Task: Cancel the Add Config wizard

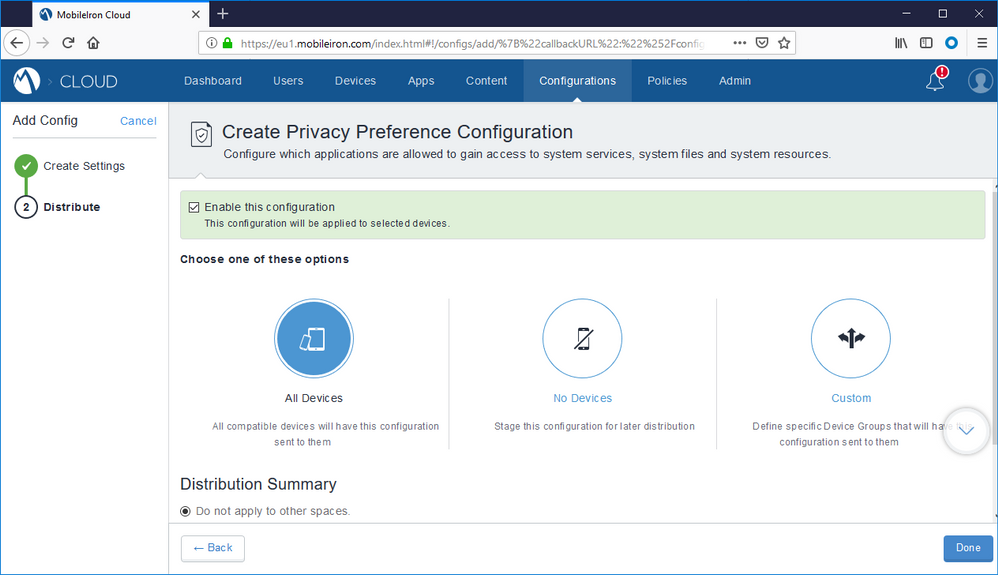Action: click(138, 121)
